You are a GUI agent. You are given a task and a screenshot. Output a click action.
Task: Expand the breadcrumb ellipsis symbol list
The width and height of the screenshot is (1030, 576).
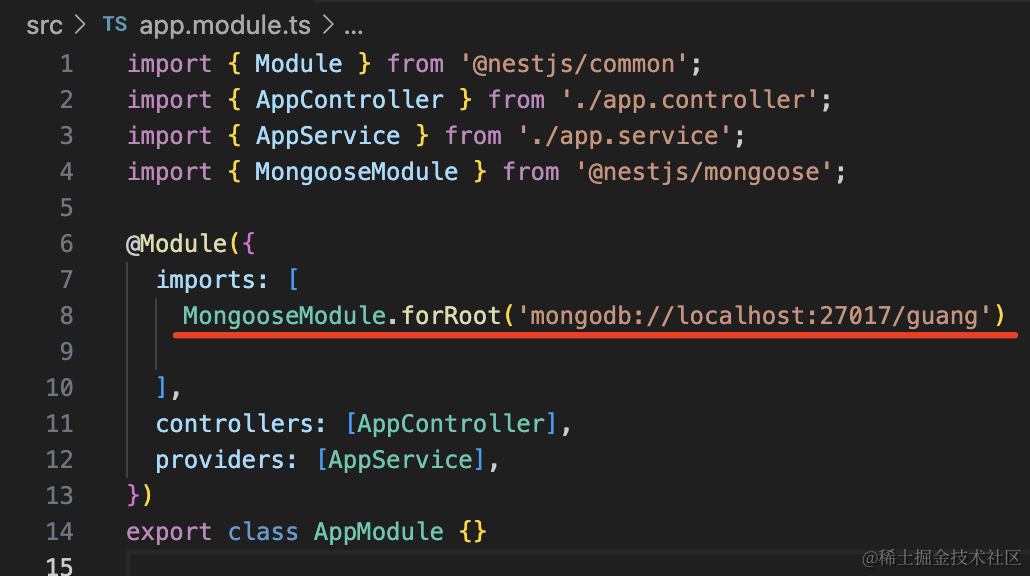click(x=353, y=30)
